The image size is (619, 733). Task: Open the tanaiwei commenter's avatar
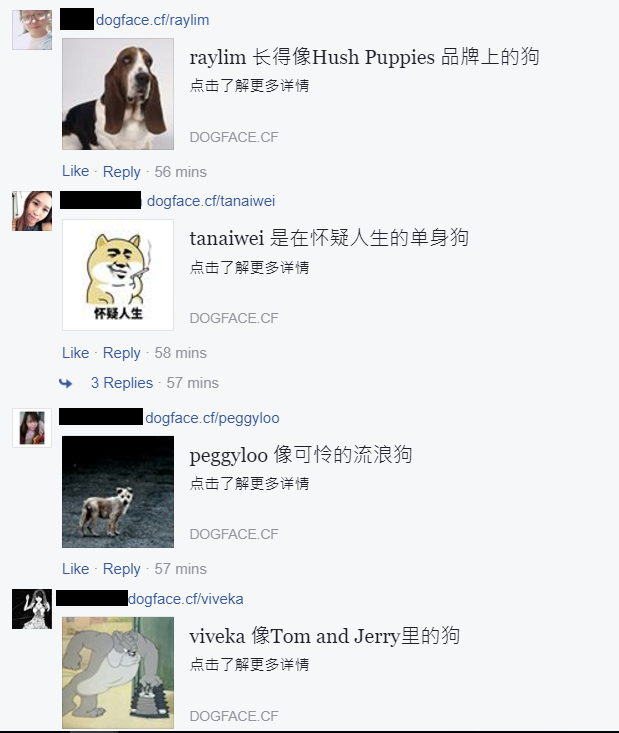(x=32, y=211)
